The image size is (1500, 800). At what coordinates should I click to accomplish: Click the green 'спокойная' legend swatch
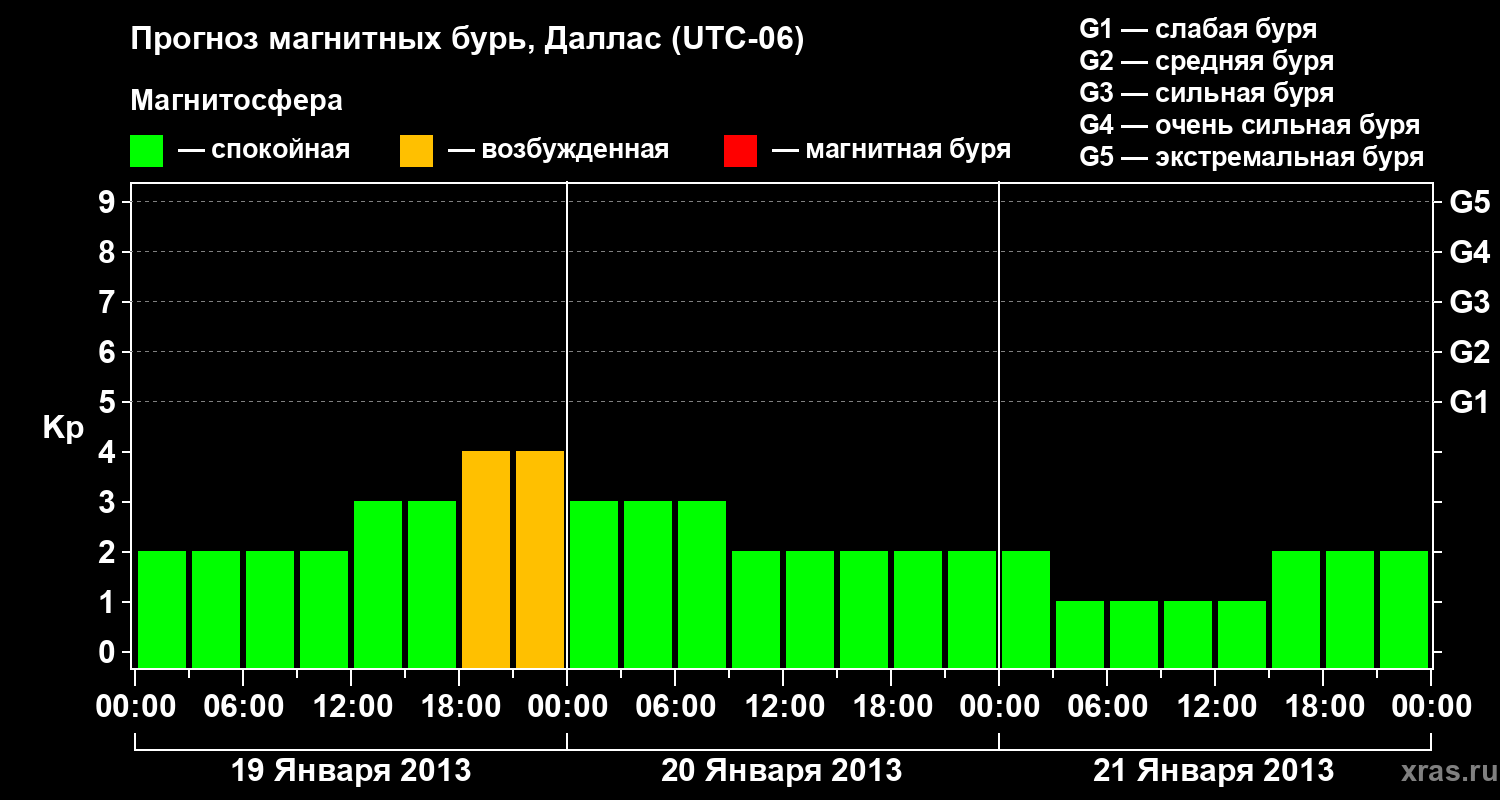[146, 151]
